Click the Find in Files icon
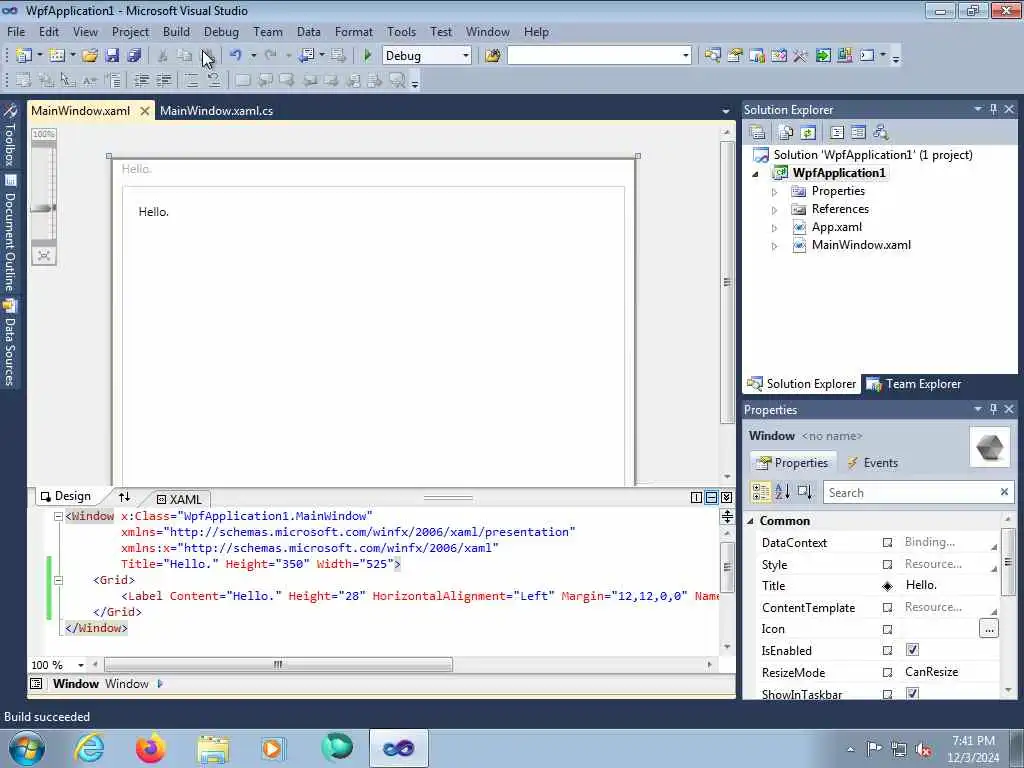 [x=492, y=56]
